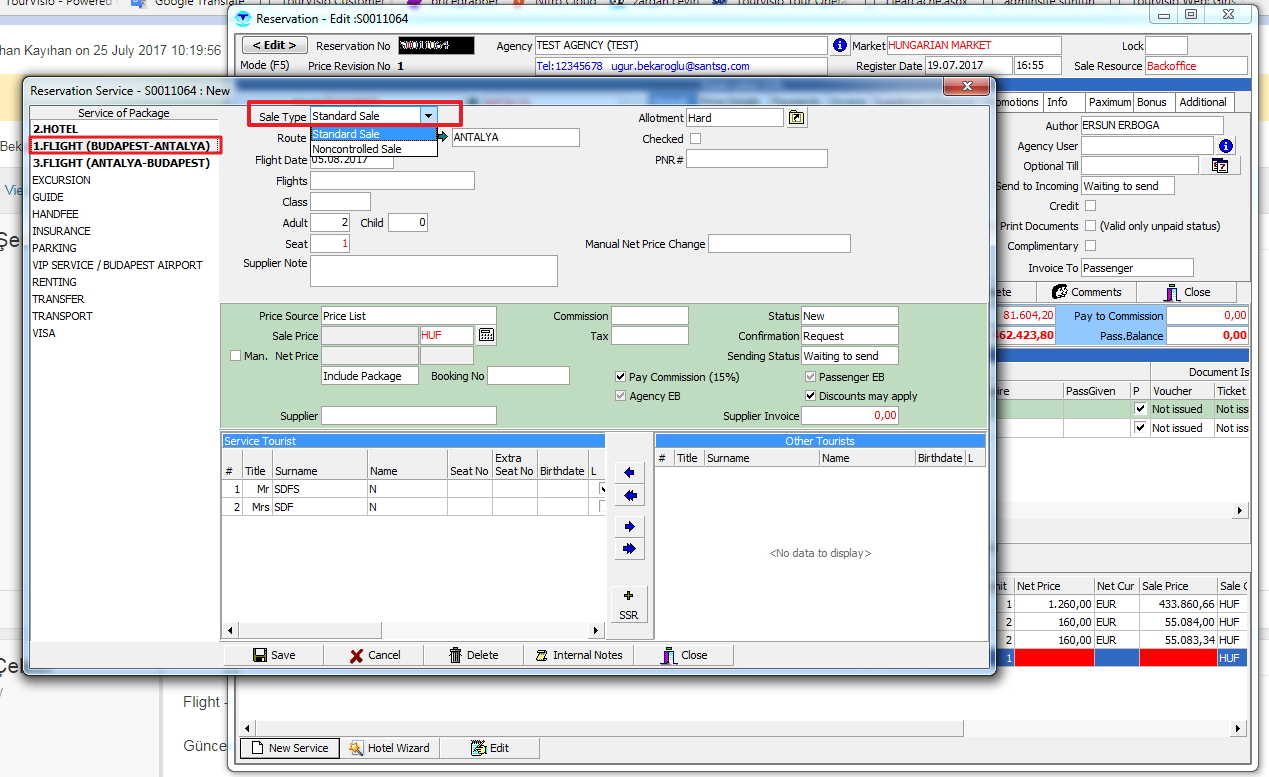Viewport: 1269px width, 777px height.
Task: Click the Supplier Note text field
Action: (433, 271)
